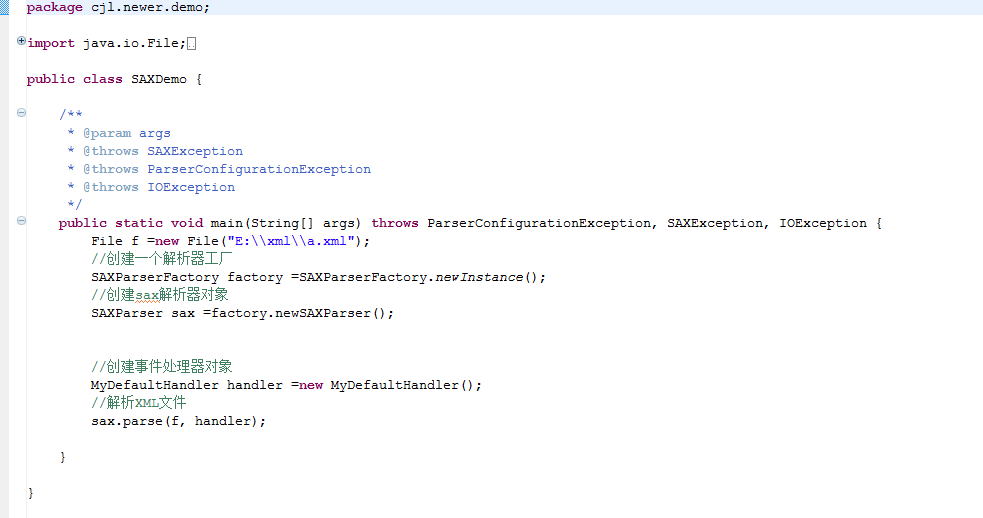This screenshot has width=983, height=518.
Task: Click 'java.io.File' in import line
Action: (131, 43)
